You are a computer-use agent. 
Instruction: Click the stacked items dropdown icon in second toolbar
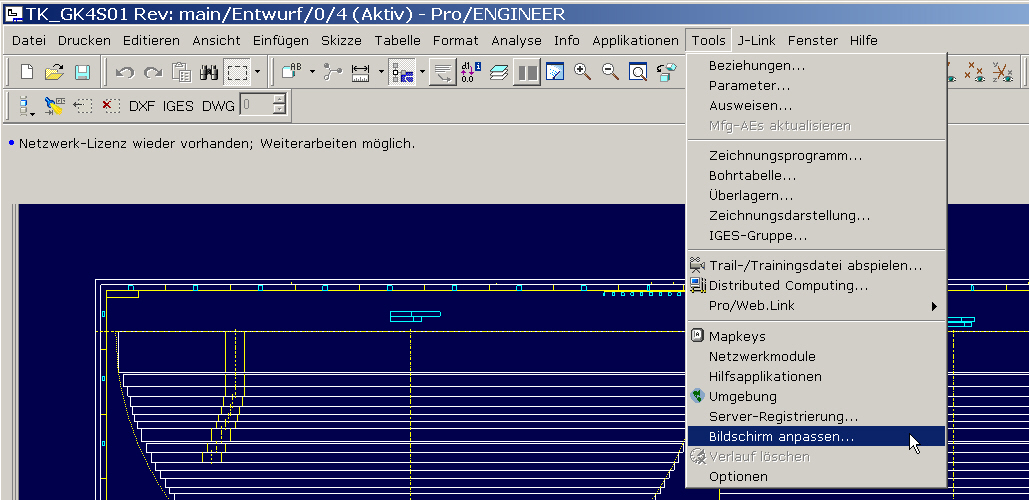point(27,106)
